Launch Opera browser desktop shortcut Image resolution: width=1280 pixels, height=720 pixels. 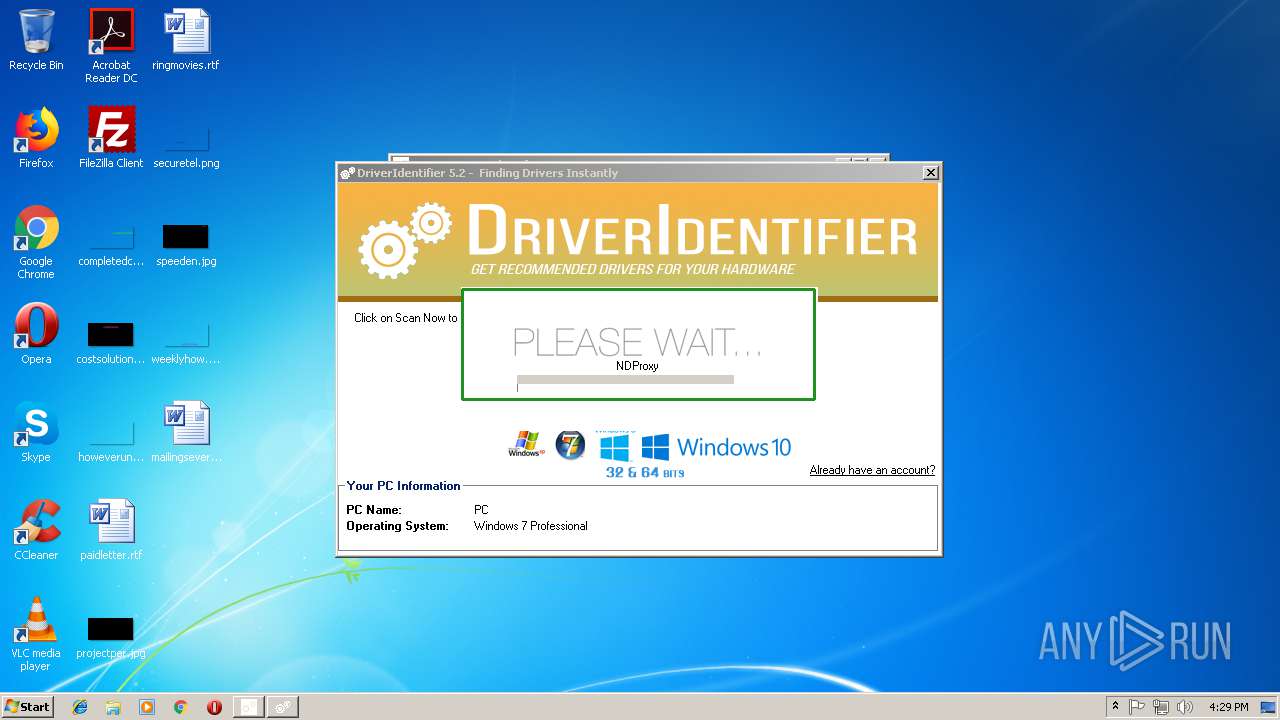(x=36, y=334)
